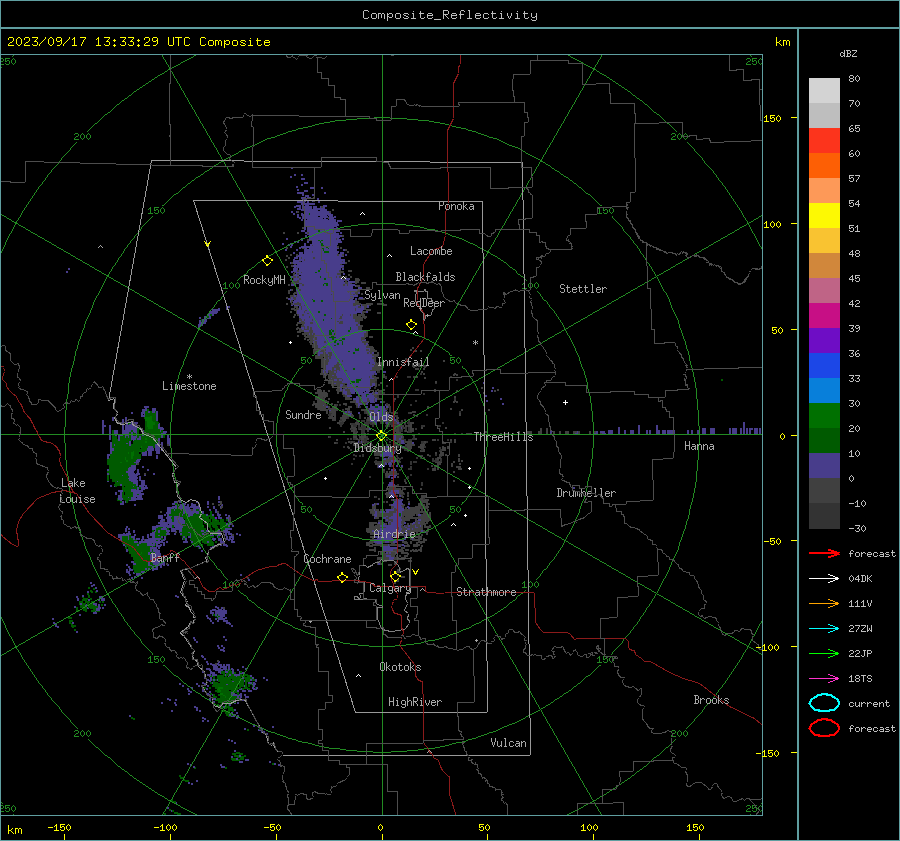Click the orange 111V arrow icon

(x=824, y=603)
